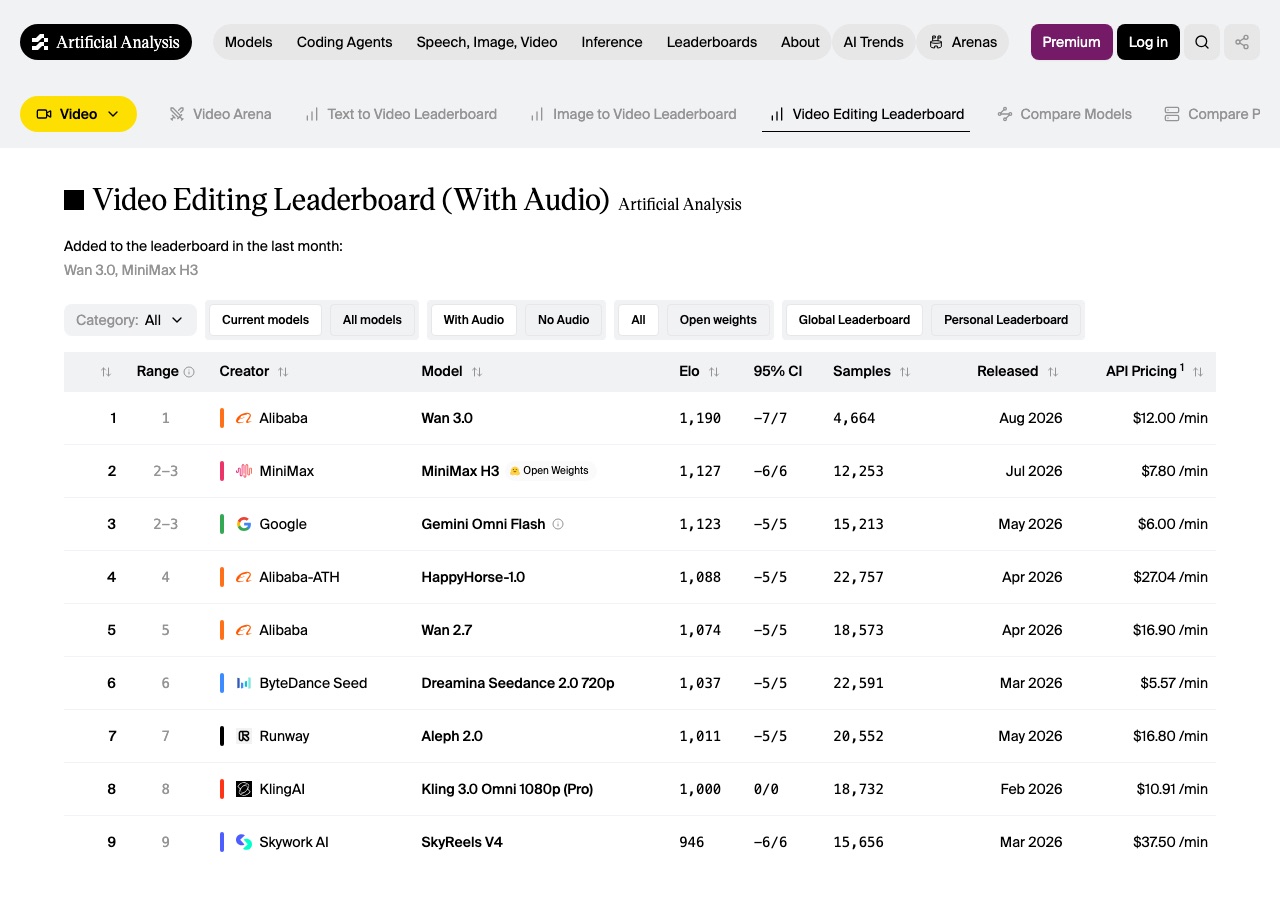Open the Leaderboards menu
The height and width of the screenshot is (900, 1280).
point(712,42)
